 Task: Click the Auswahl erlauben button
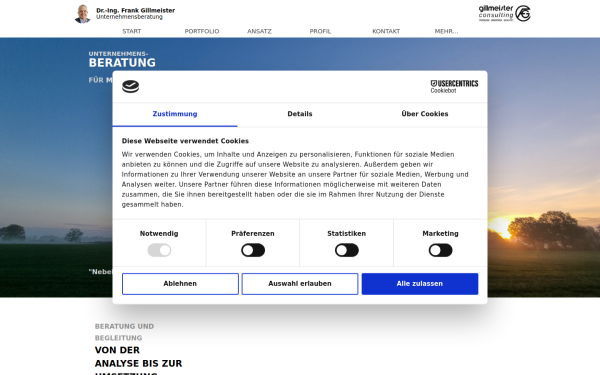(300, 284)
